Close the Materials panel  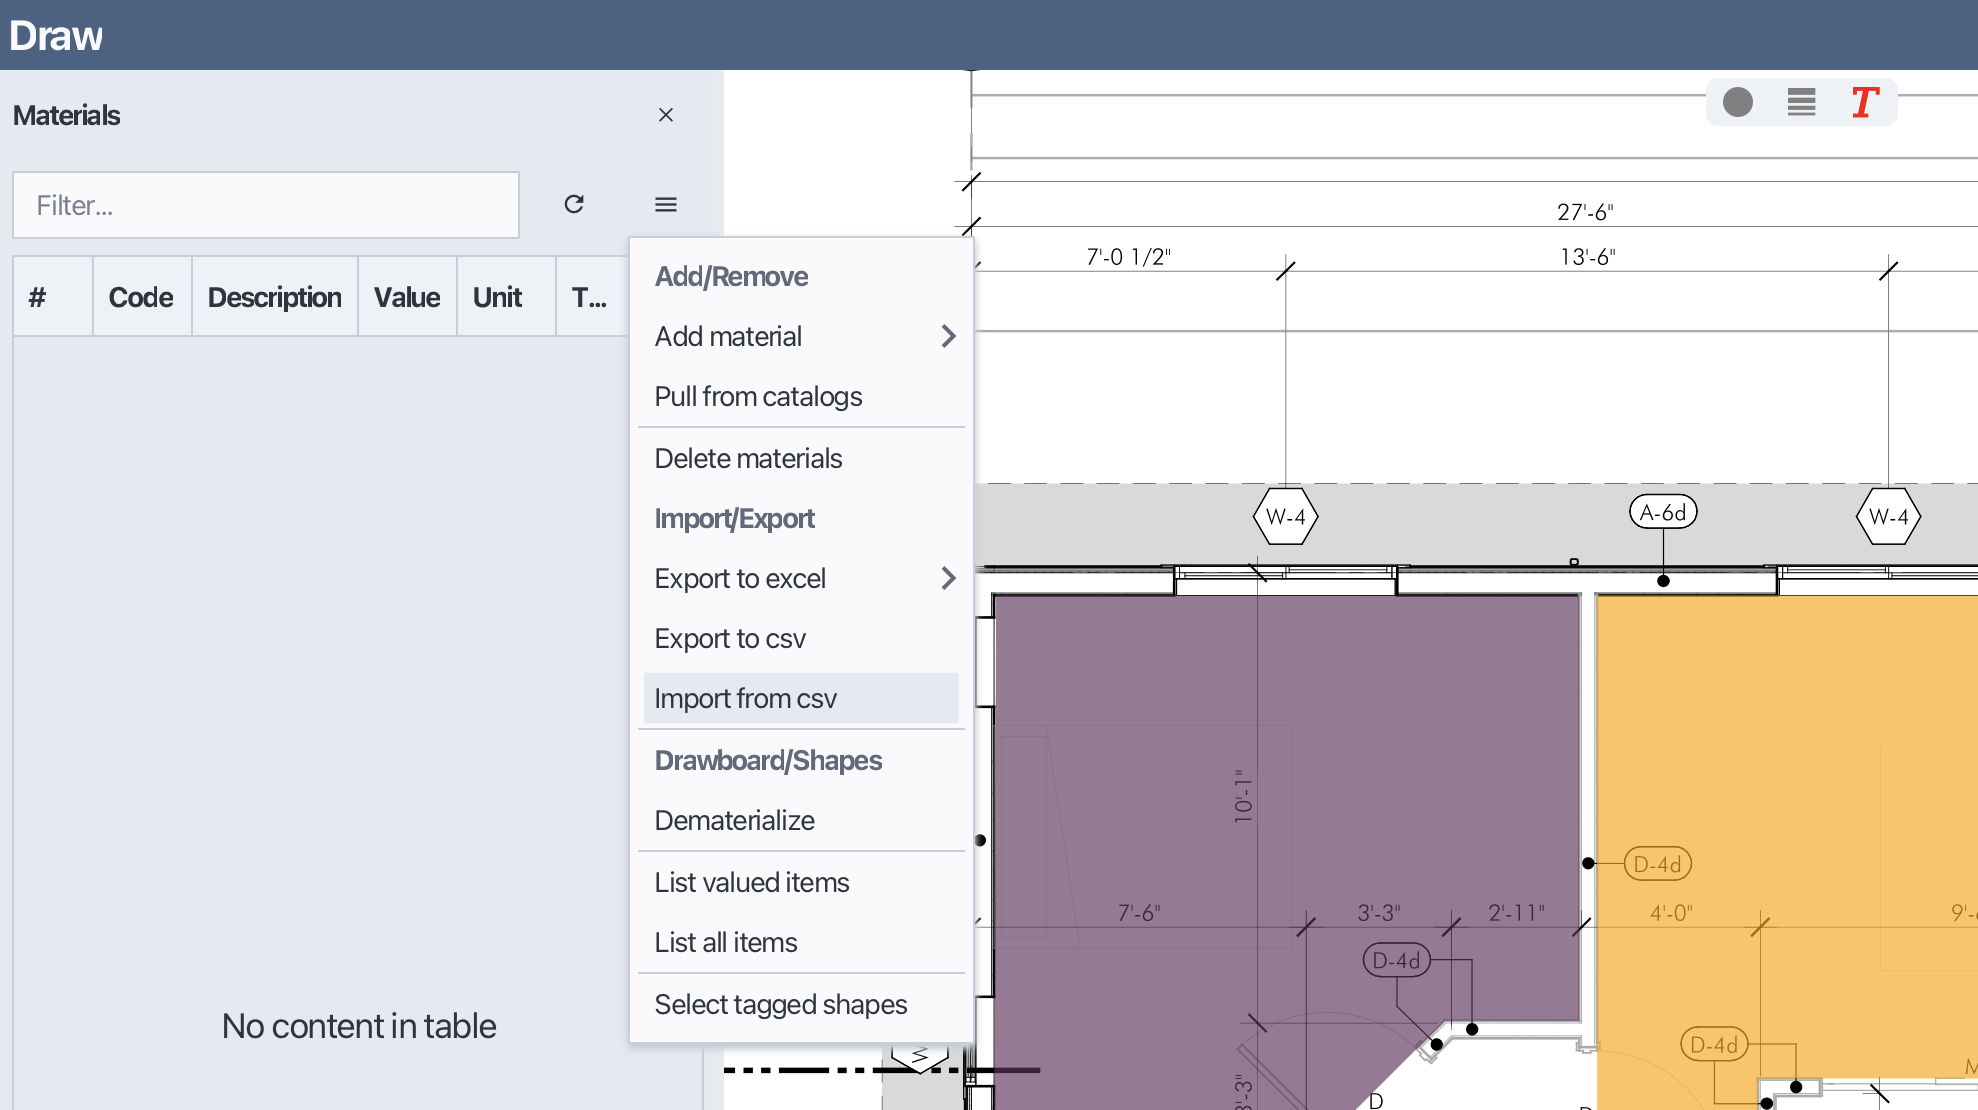(x=667, y=114)
